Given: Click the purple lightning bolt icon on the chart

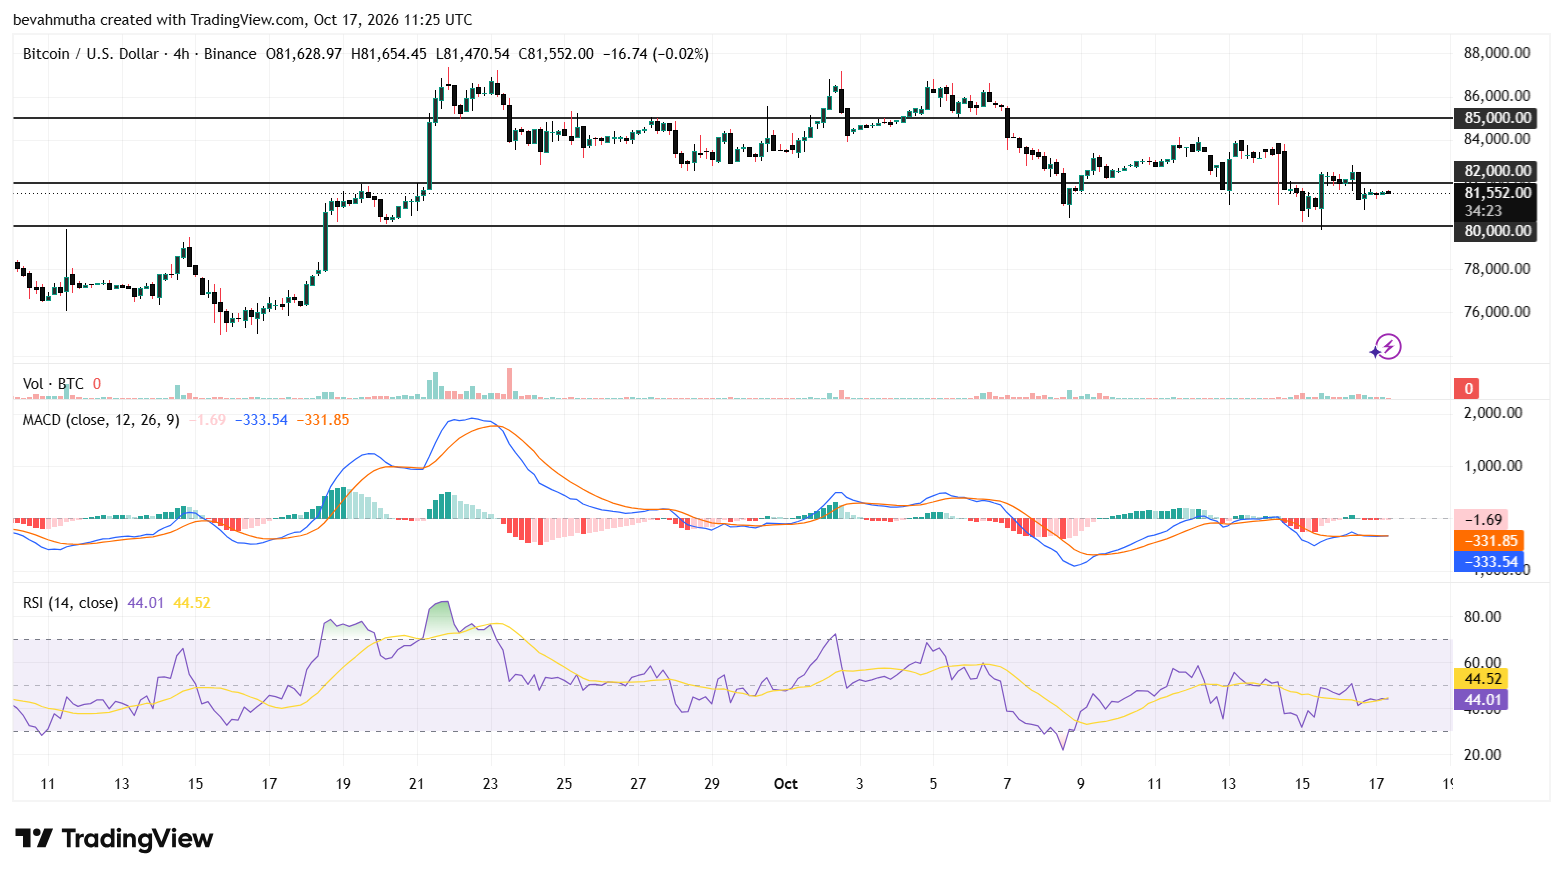Looking at the screenshot, I should click(1386, 347).
